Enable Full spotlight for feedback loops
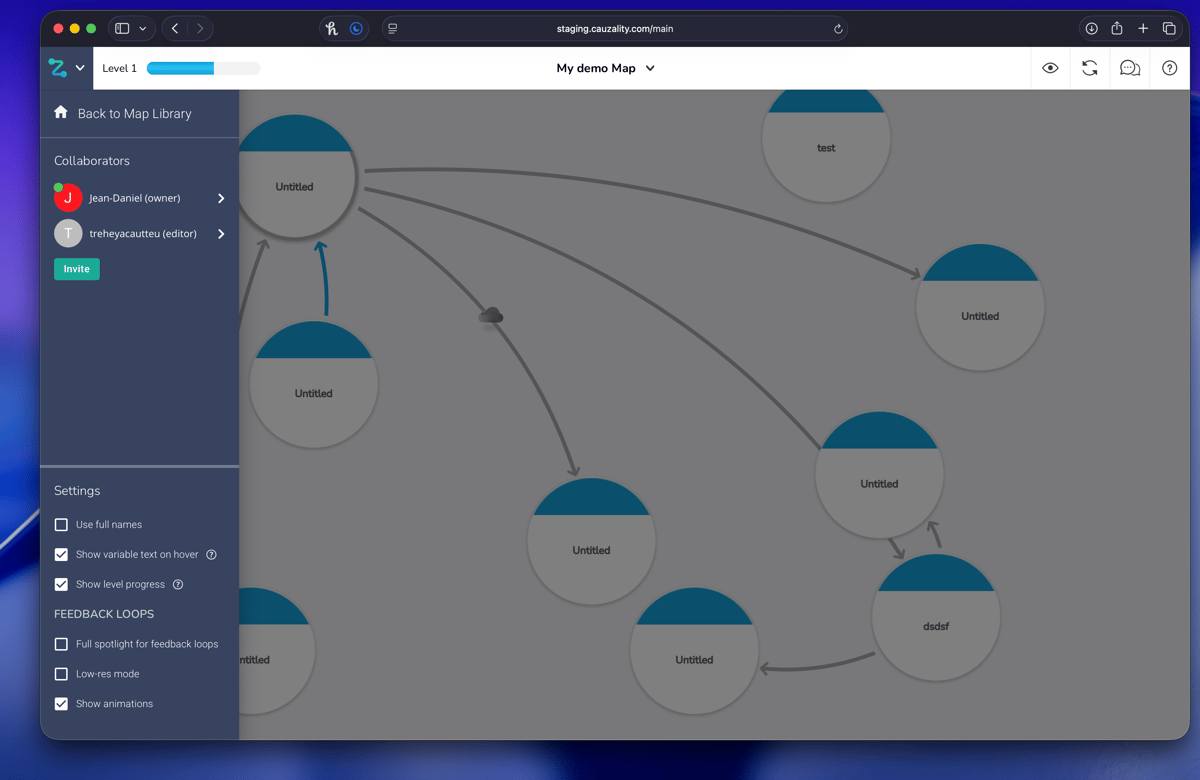This screenshot has height=780, width=1200. (x=61, y=644)
